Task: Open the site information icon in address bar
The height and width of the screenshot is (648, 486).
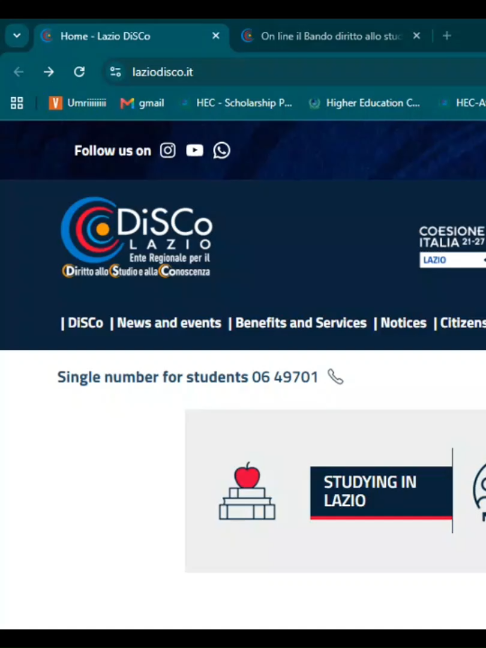Action: (x=115, y=72)
